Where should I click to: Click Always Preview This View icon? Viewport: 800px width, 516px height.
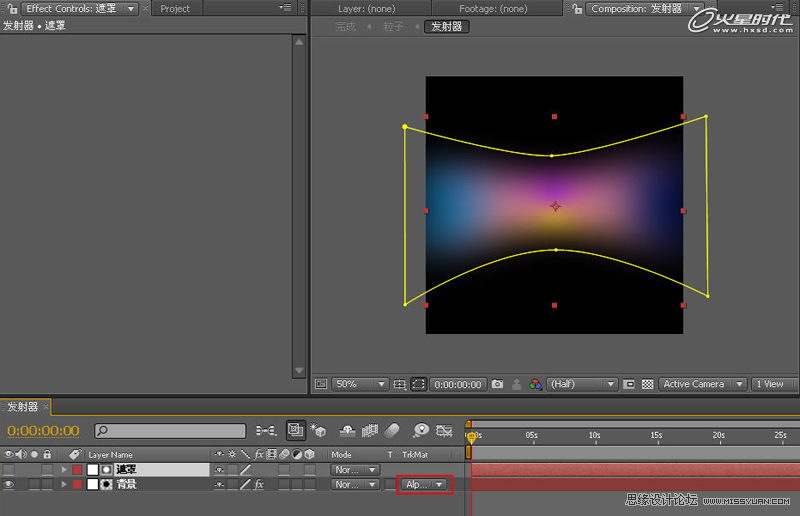(320, 384)
